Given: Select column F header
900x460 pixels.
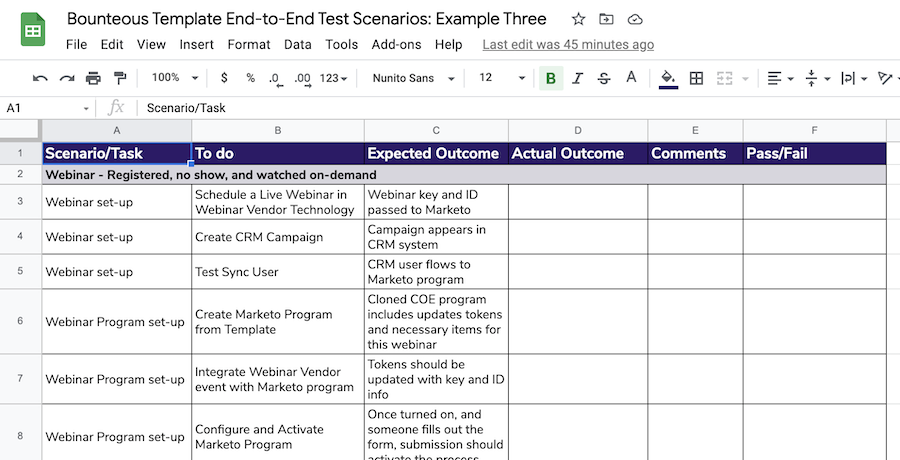Looking at the screenshot, I should click(814, 130).
